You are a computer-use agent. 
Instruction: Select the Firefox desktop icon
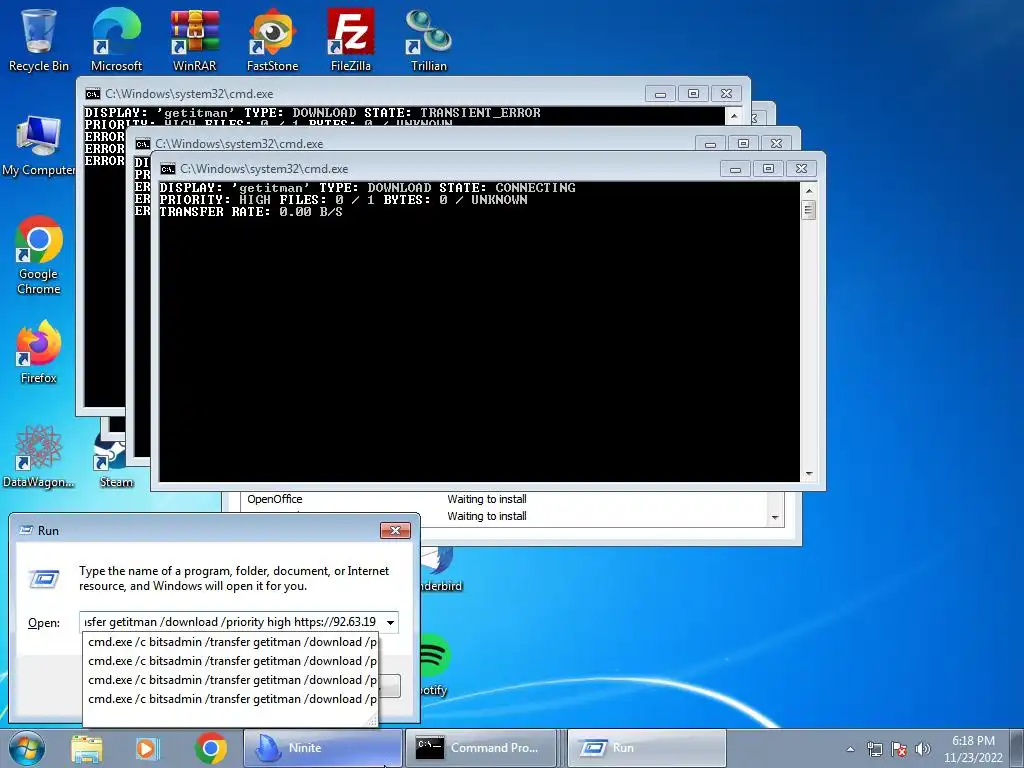39,351
